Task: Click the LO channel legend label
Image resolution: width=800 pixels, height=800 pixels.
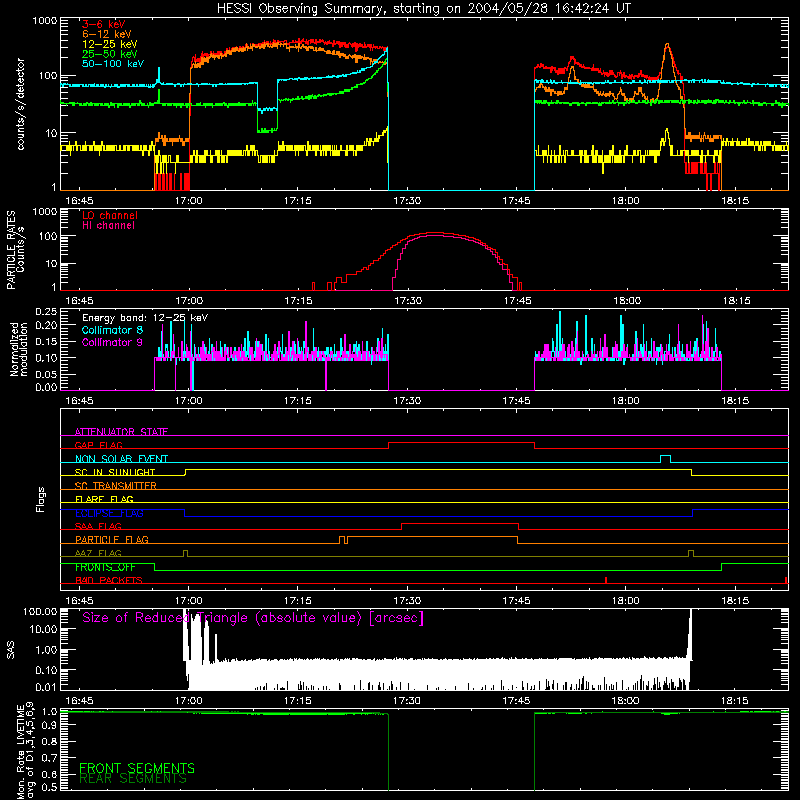Action: click(110, 215)
